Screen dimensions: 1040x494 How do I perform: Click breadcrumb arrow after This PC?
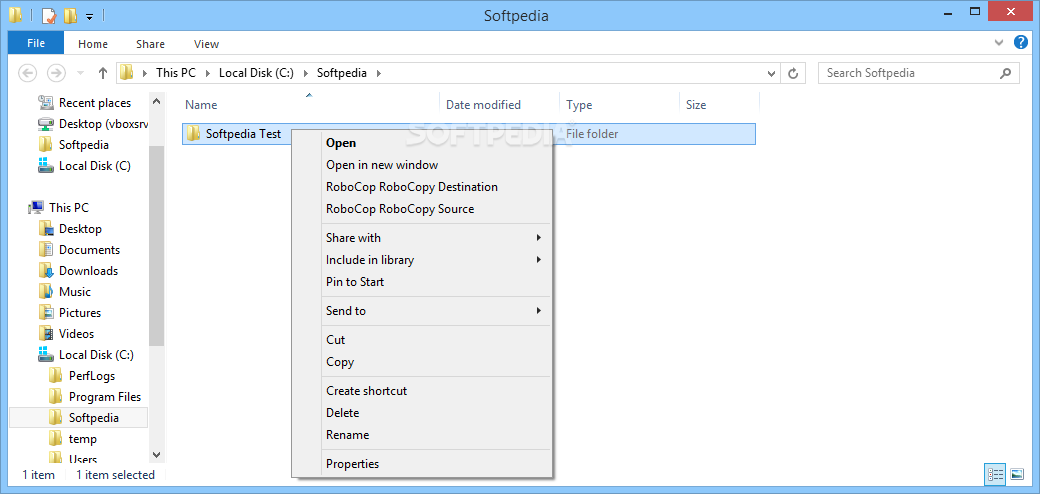pos(208,73)
